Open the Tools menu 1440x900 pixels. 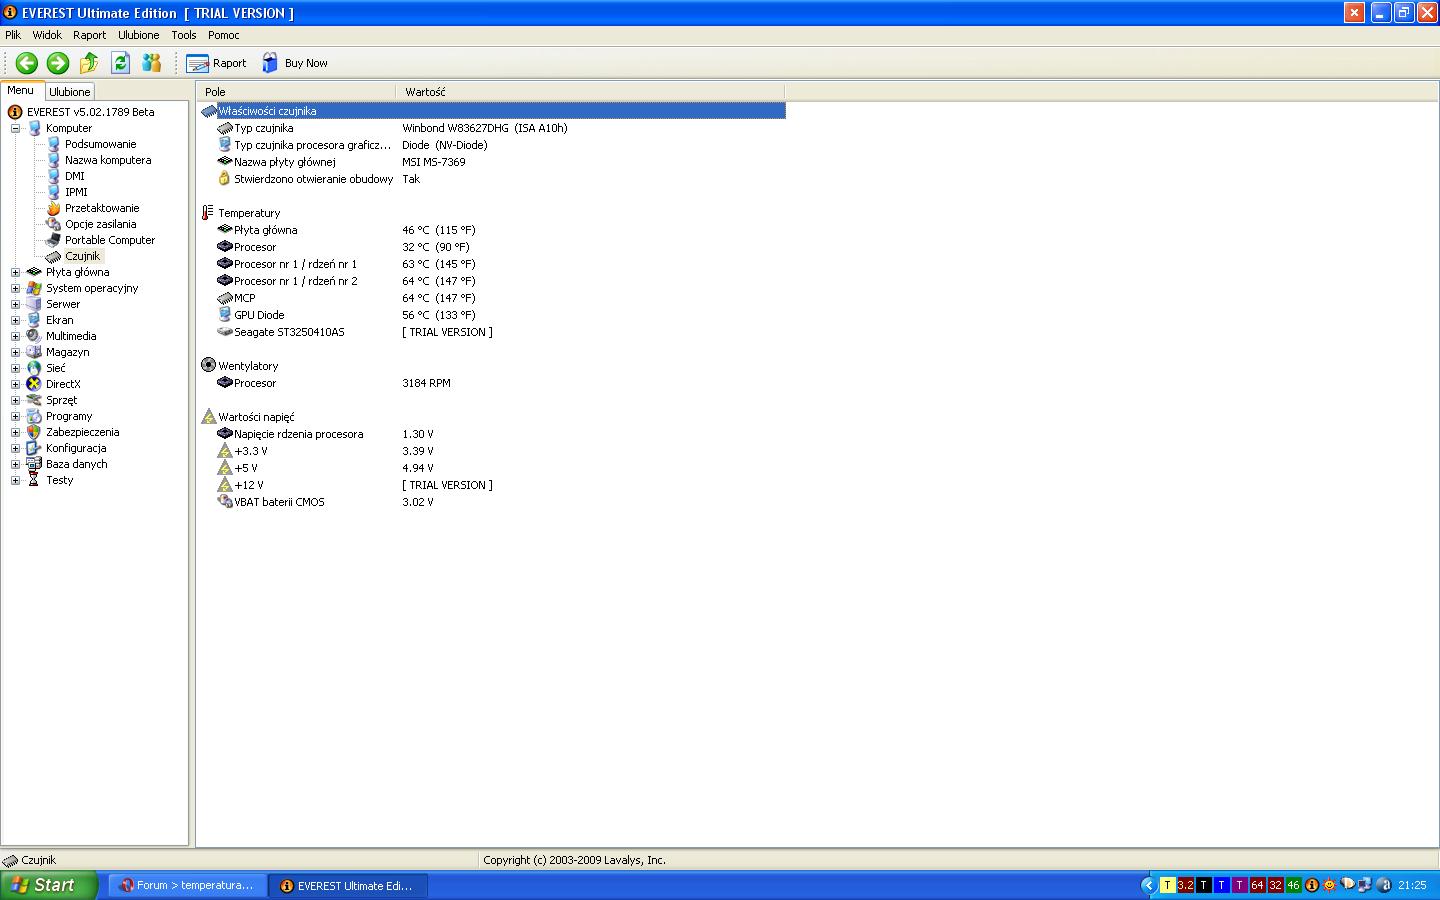(x=184, y=35)
